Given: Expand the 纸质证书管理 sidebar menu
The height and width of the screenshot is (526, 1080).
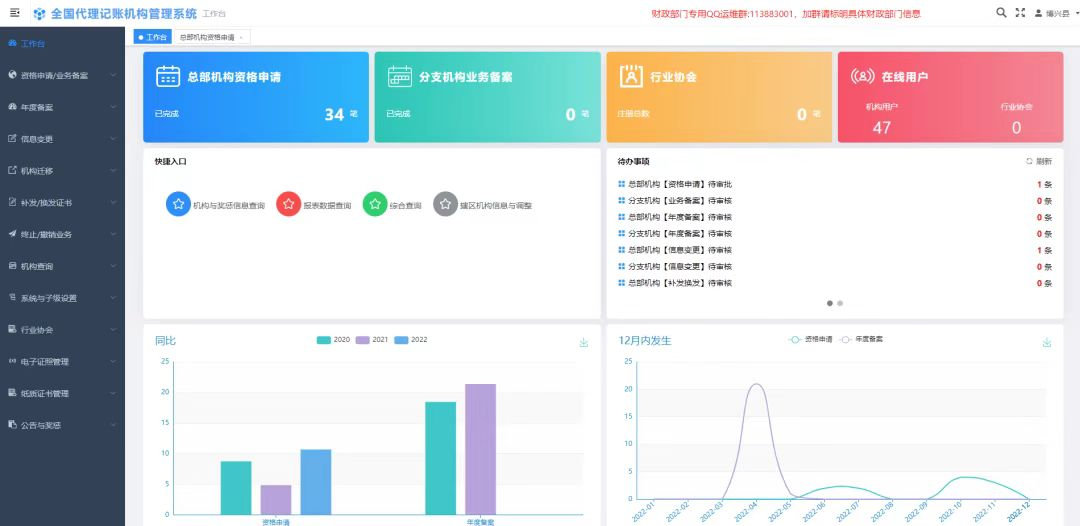Looking at the screenshot, I should [63, 393].
